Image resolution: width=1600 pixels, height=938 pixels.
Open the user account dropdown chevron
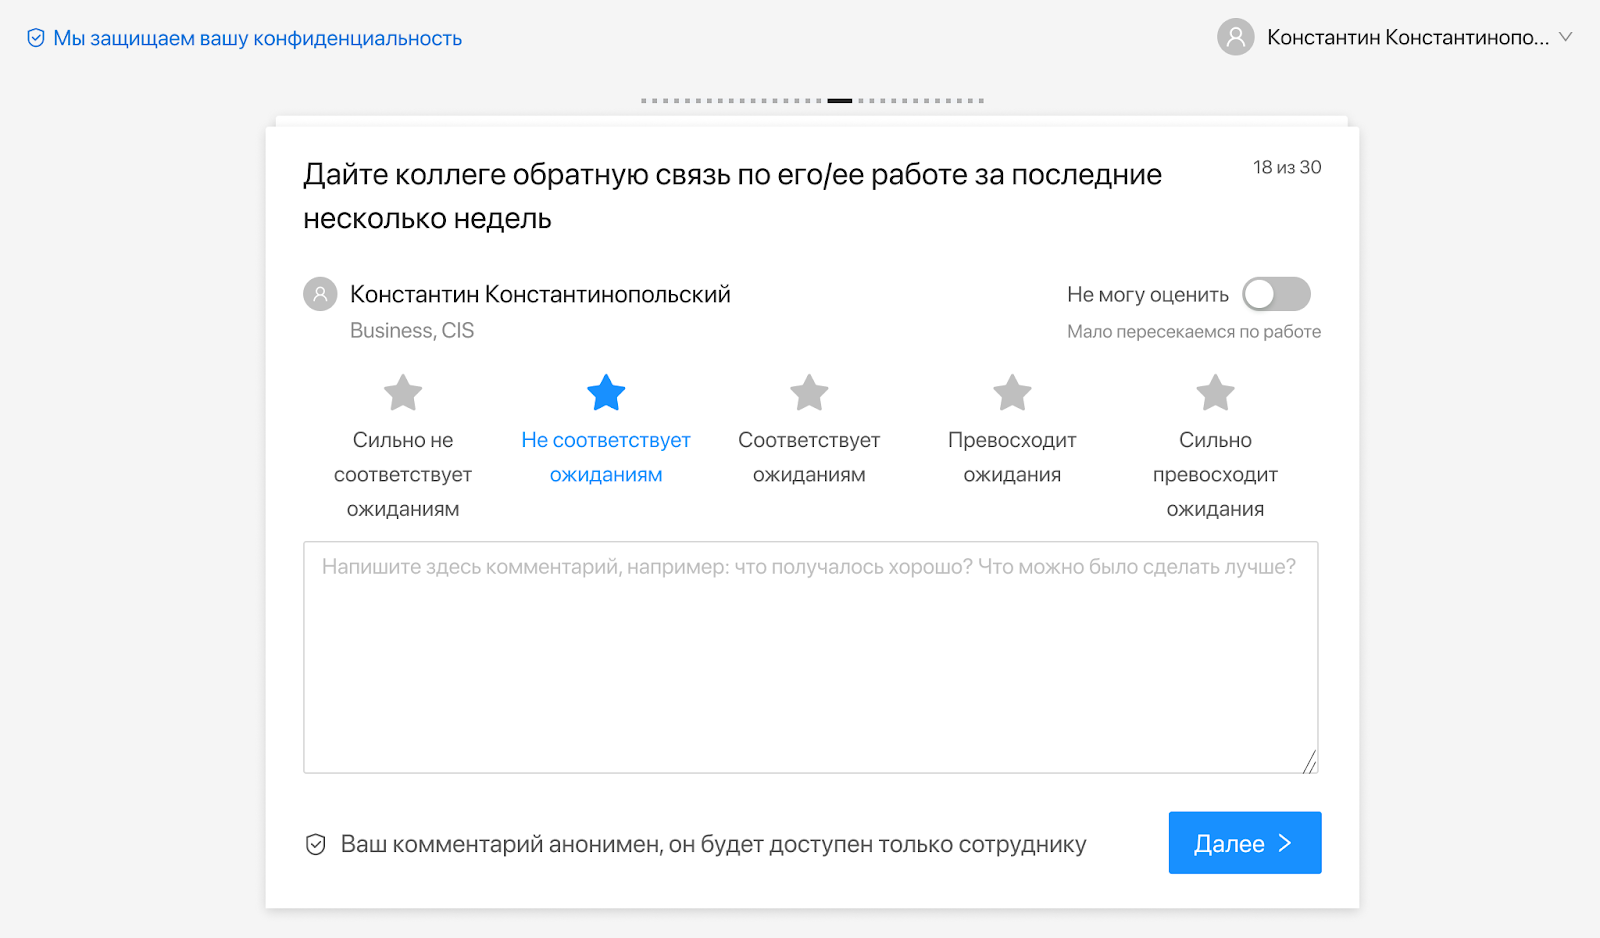pyautogui.click(x=1566, y=37)
